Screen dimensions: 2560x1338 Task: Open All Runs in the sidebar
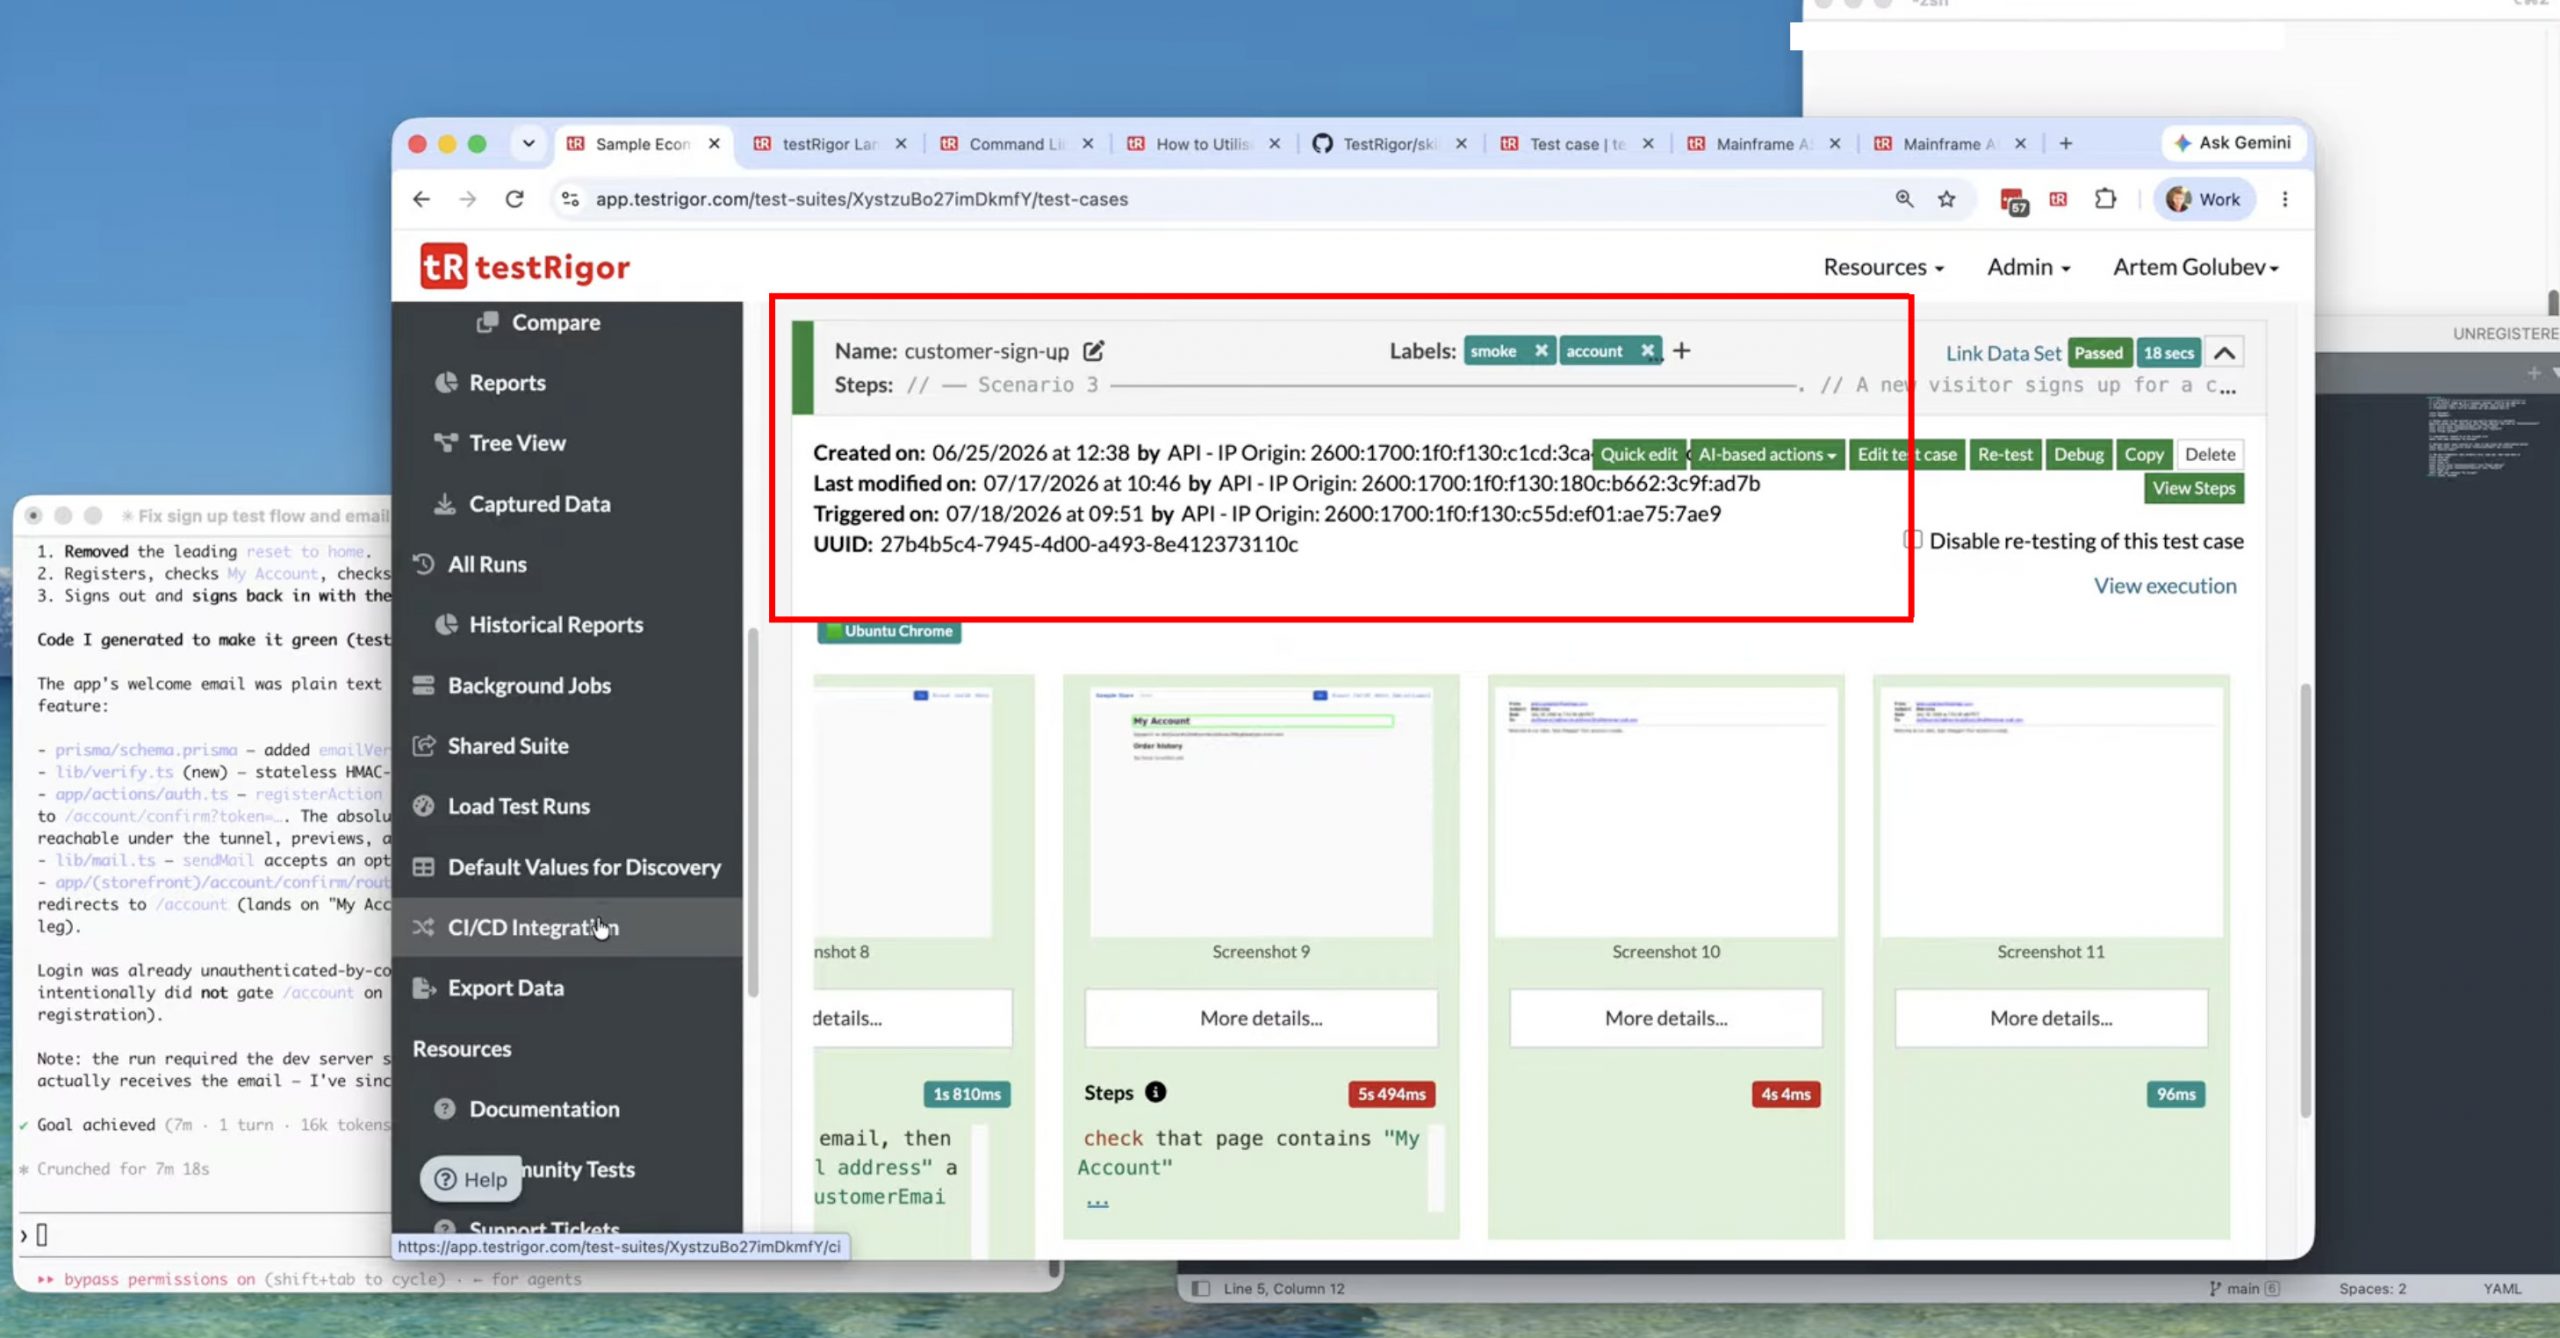[470, 564]
